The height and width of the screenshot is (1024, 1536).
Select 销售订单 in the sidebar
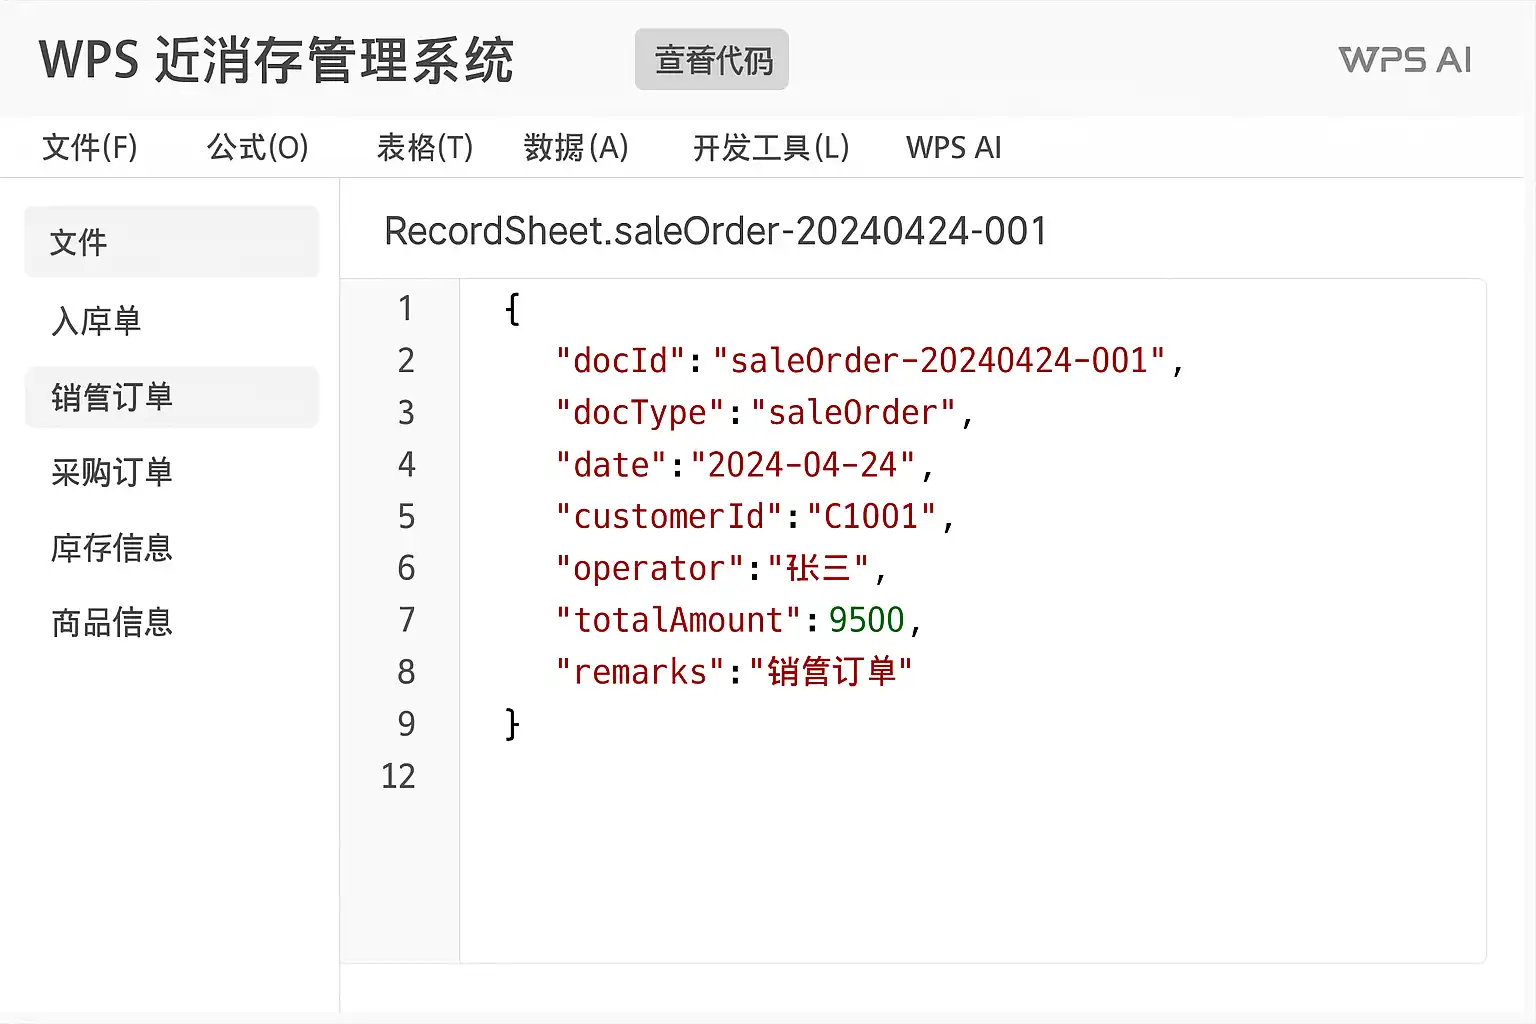[x=112, y=397]
